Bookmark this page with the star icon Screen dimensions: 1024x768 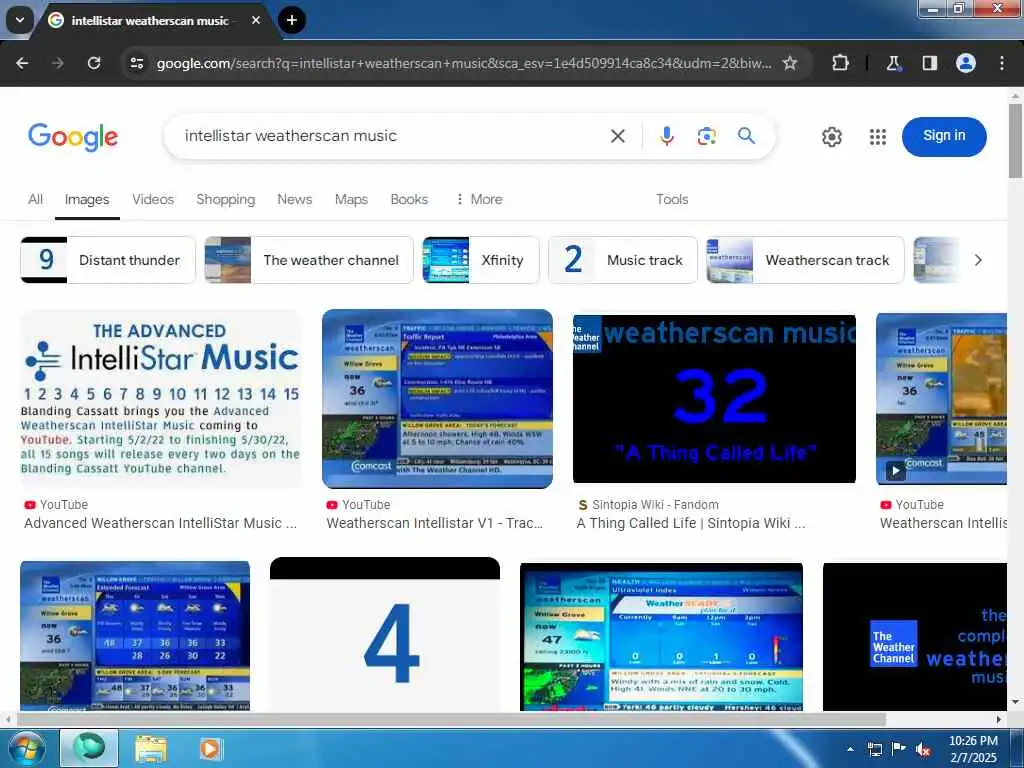pos(790,63)
